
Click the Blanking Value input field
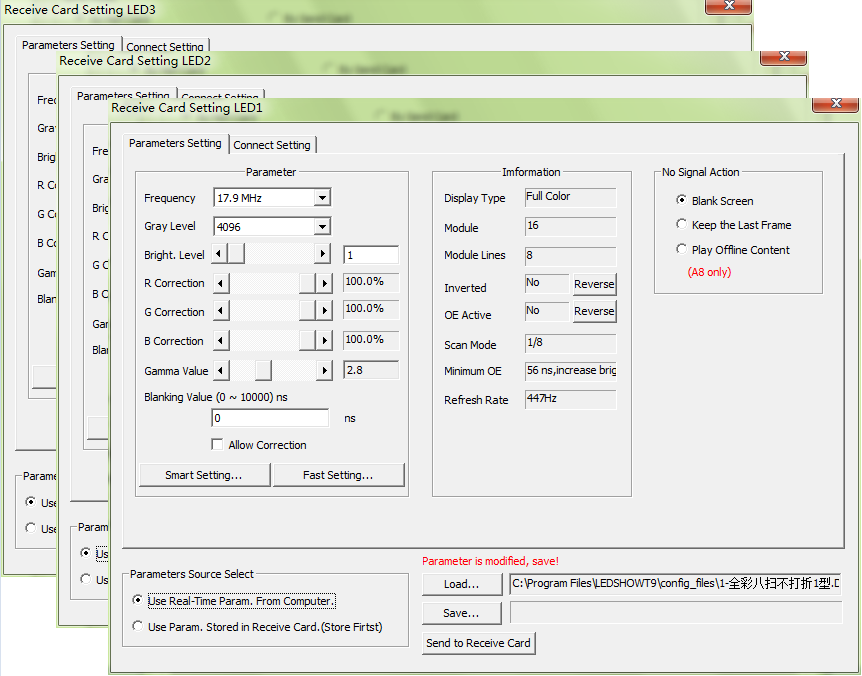[270, 418]
